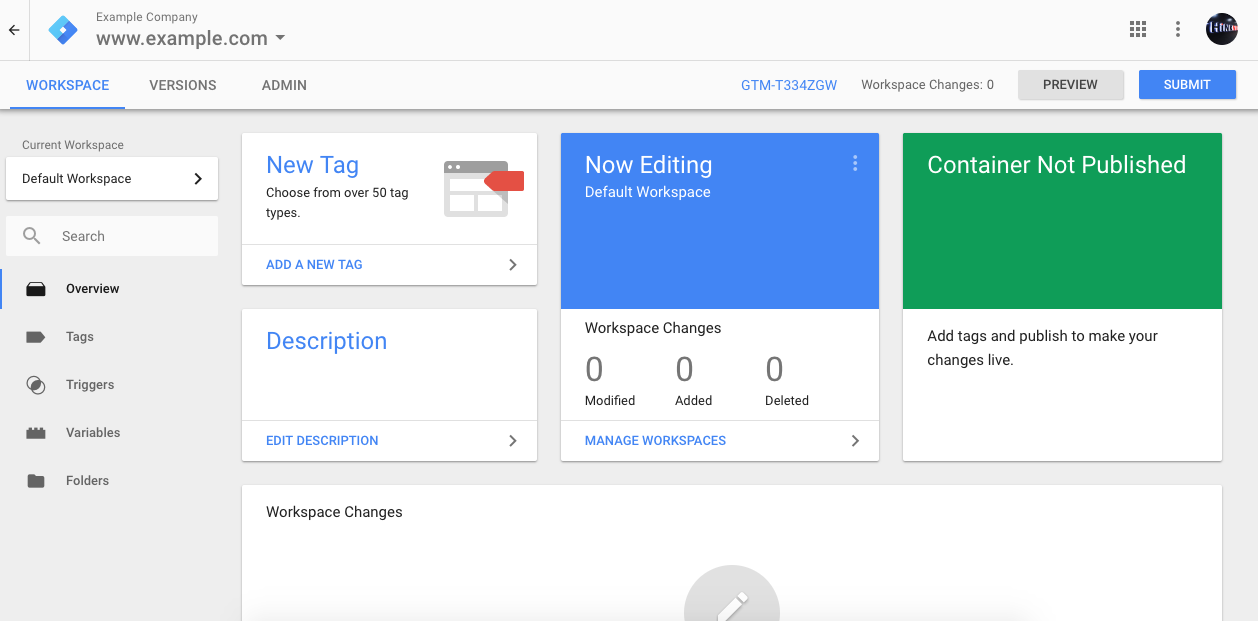Click 'Add tags and publish' message text
Image resolution: width=1258 pixels, height=621 pixels.
[x=1042, y=348]
